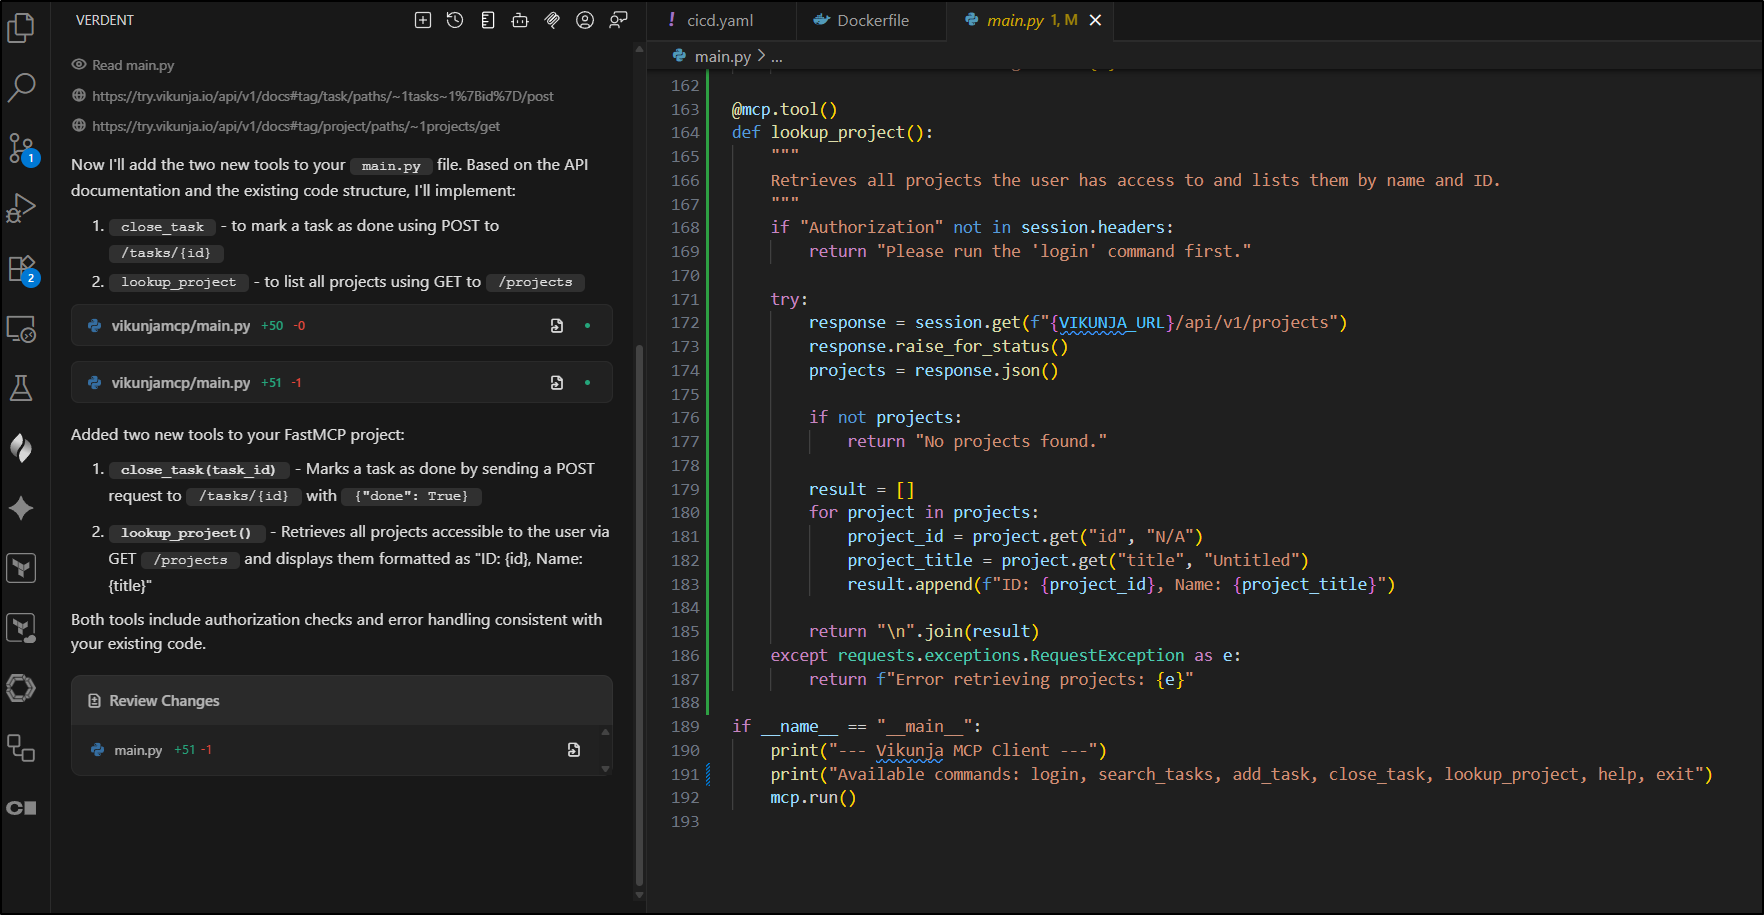This screenshot has width=1764, height=915.
Task: Open the Explorer view in activity bar
Action: coord(21,28)
